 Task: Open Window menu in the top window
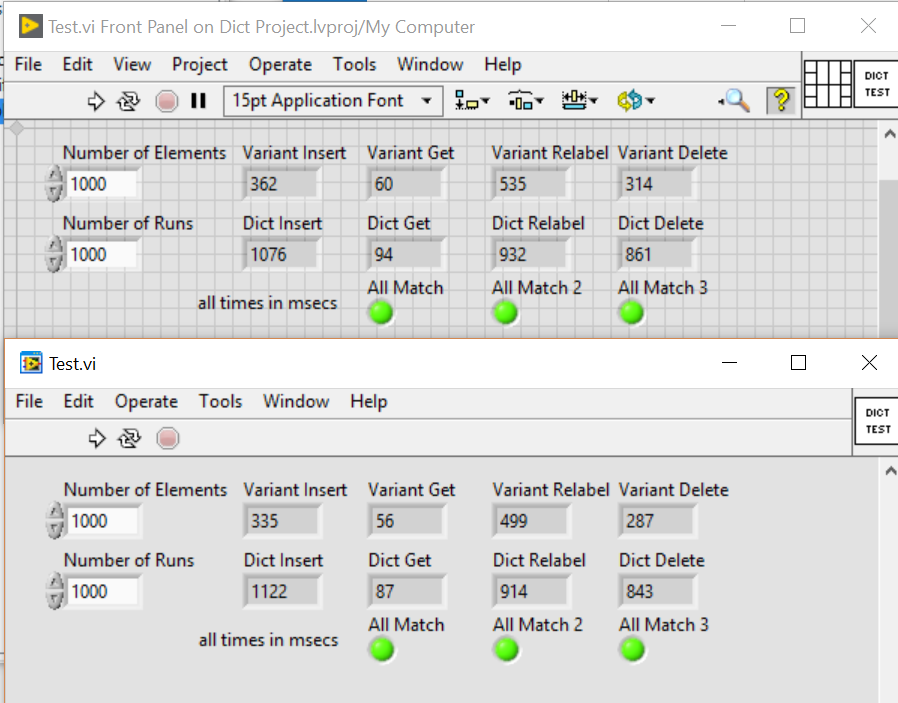(x=430, y=64)
